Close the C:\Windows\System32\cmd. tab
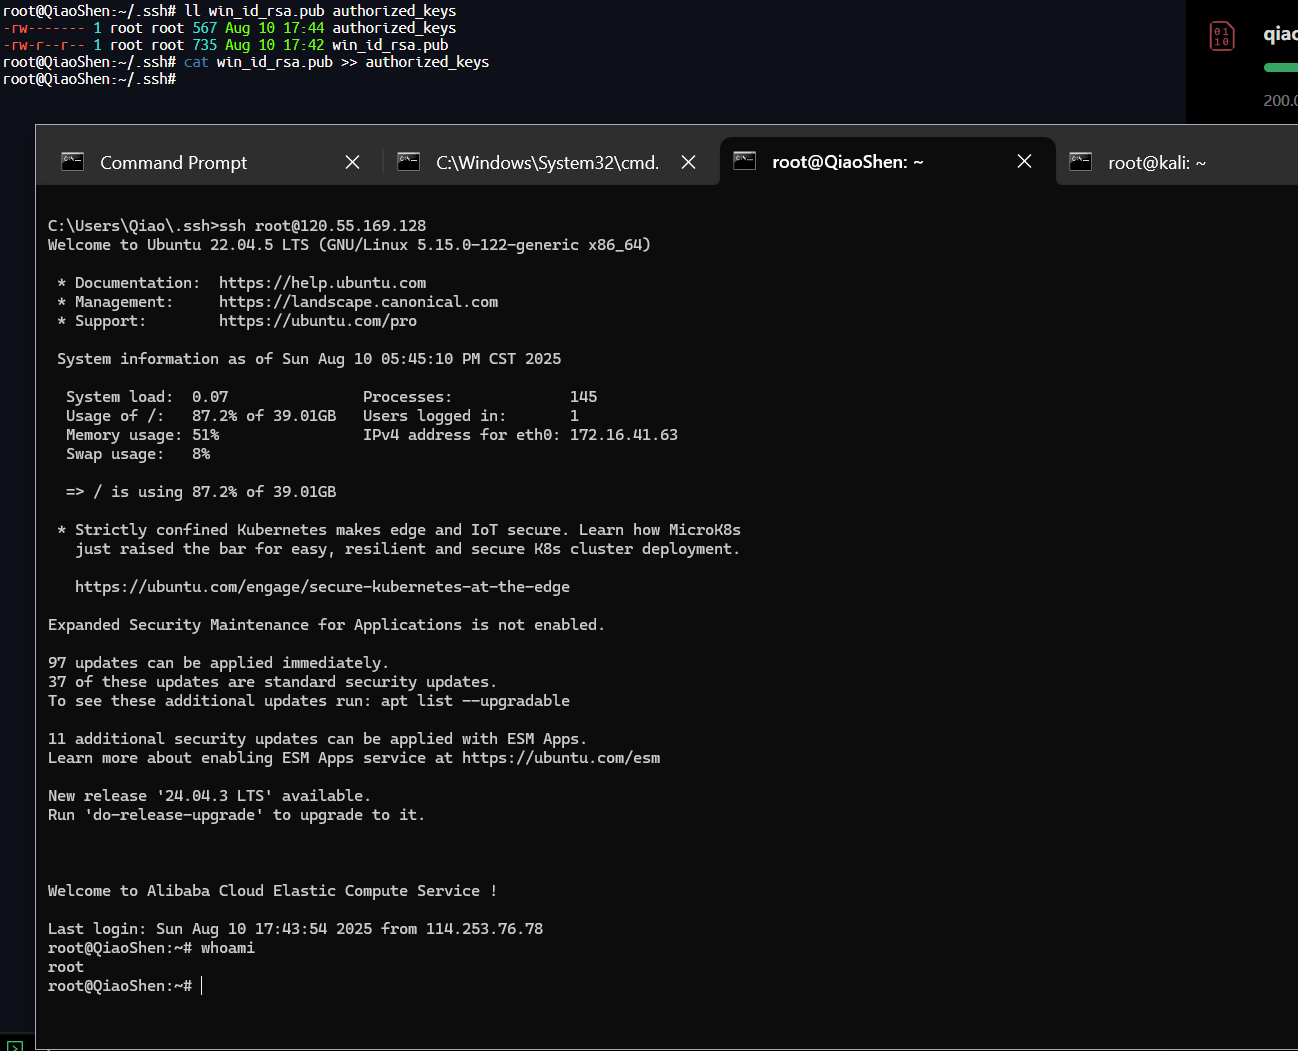This screenshot has height=1051, width=1298. pyautogui.click(x=688, y=162)
